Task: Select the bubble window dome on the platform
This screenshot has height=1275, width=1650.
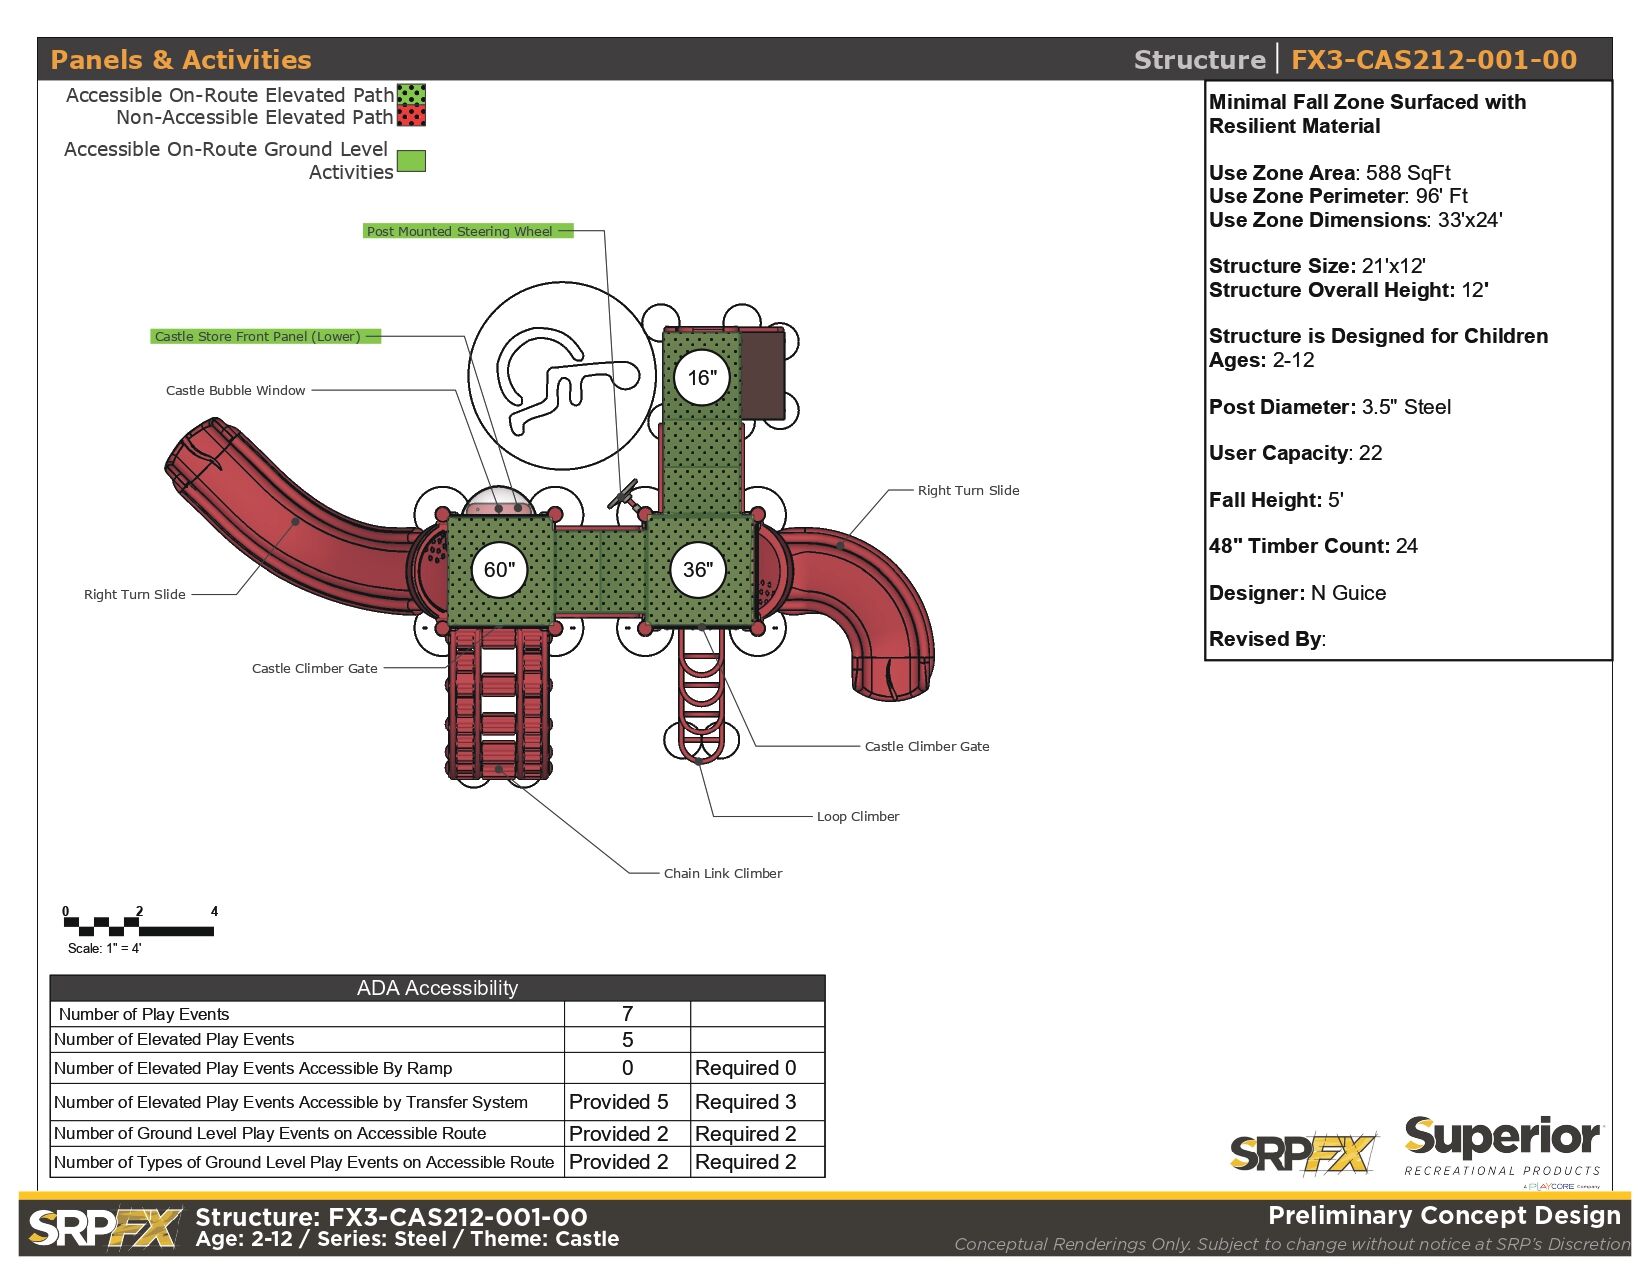Action: (499, 502)
